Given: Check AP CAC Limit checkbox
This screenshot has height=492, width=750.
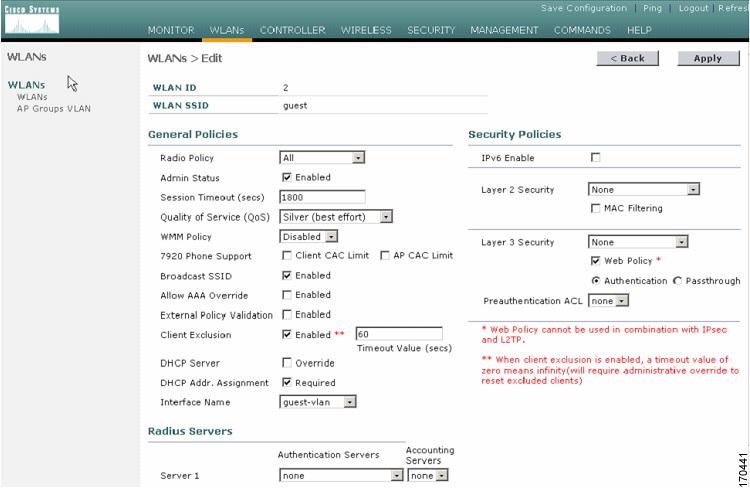Looking at the screenshot, I should pyautogui.click(x=385, y=256).
